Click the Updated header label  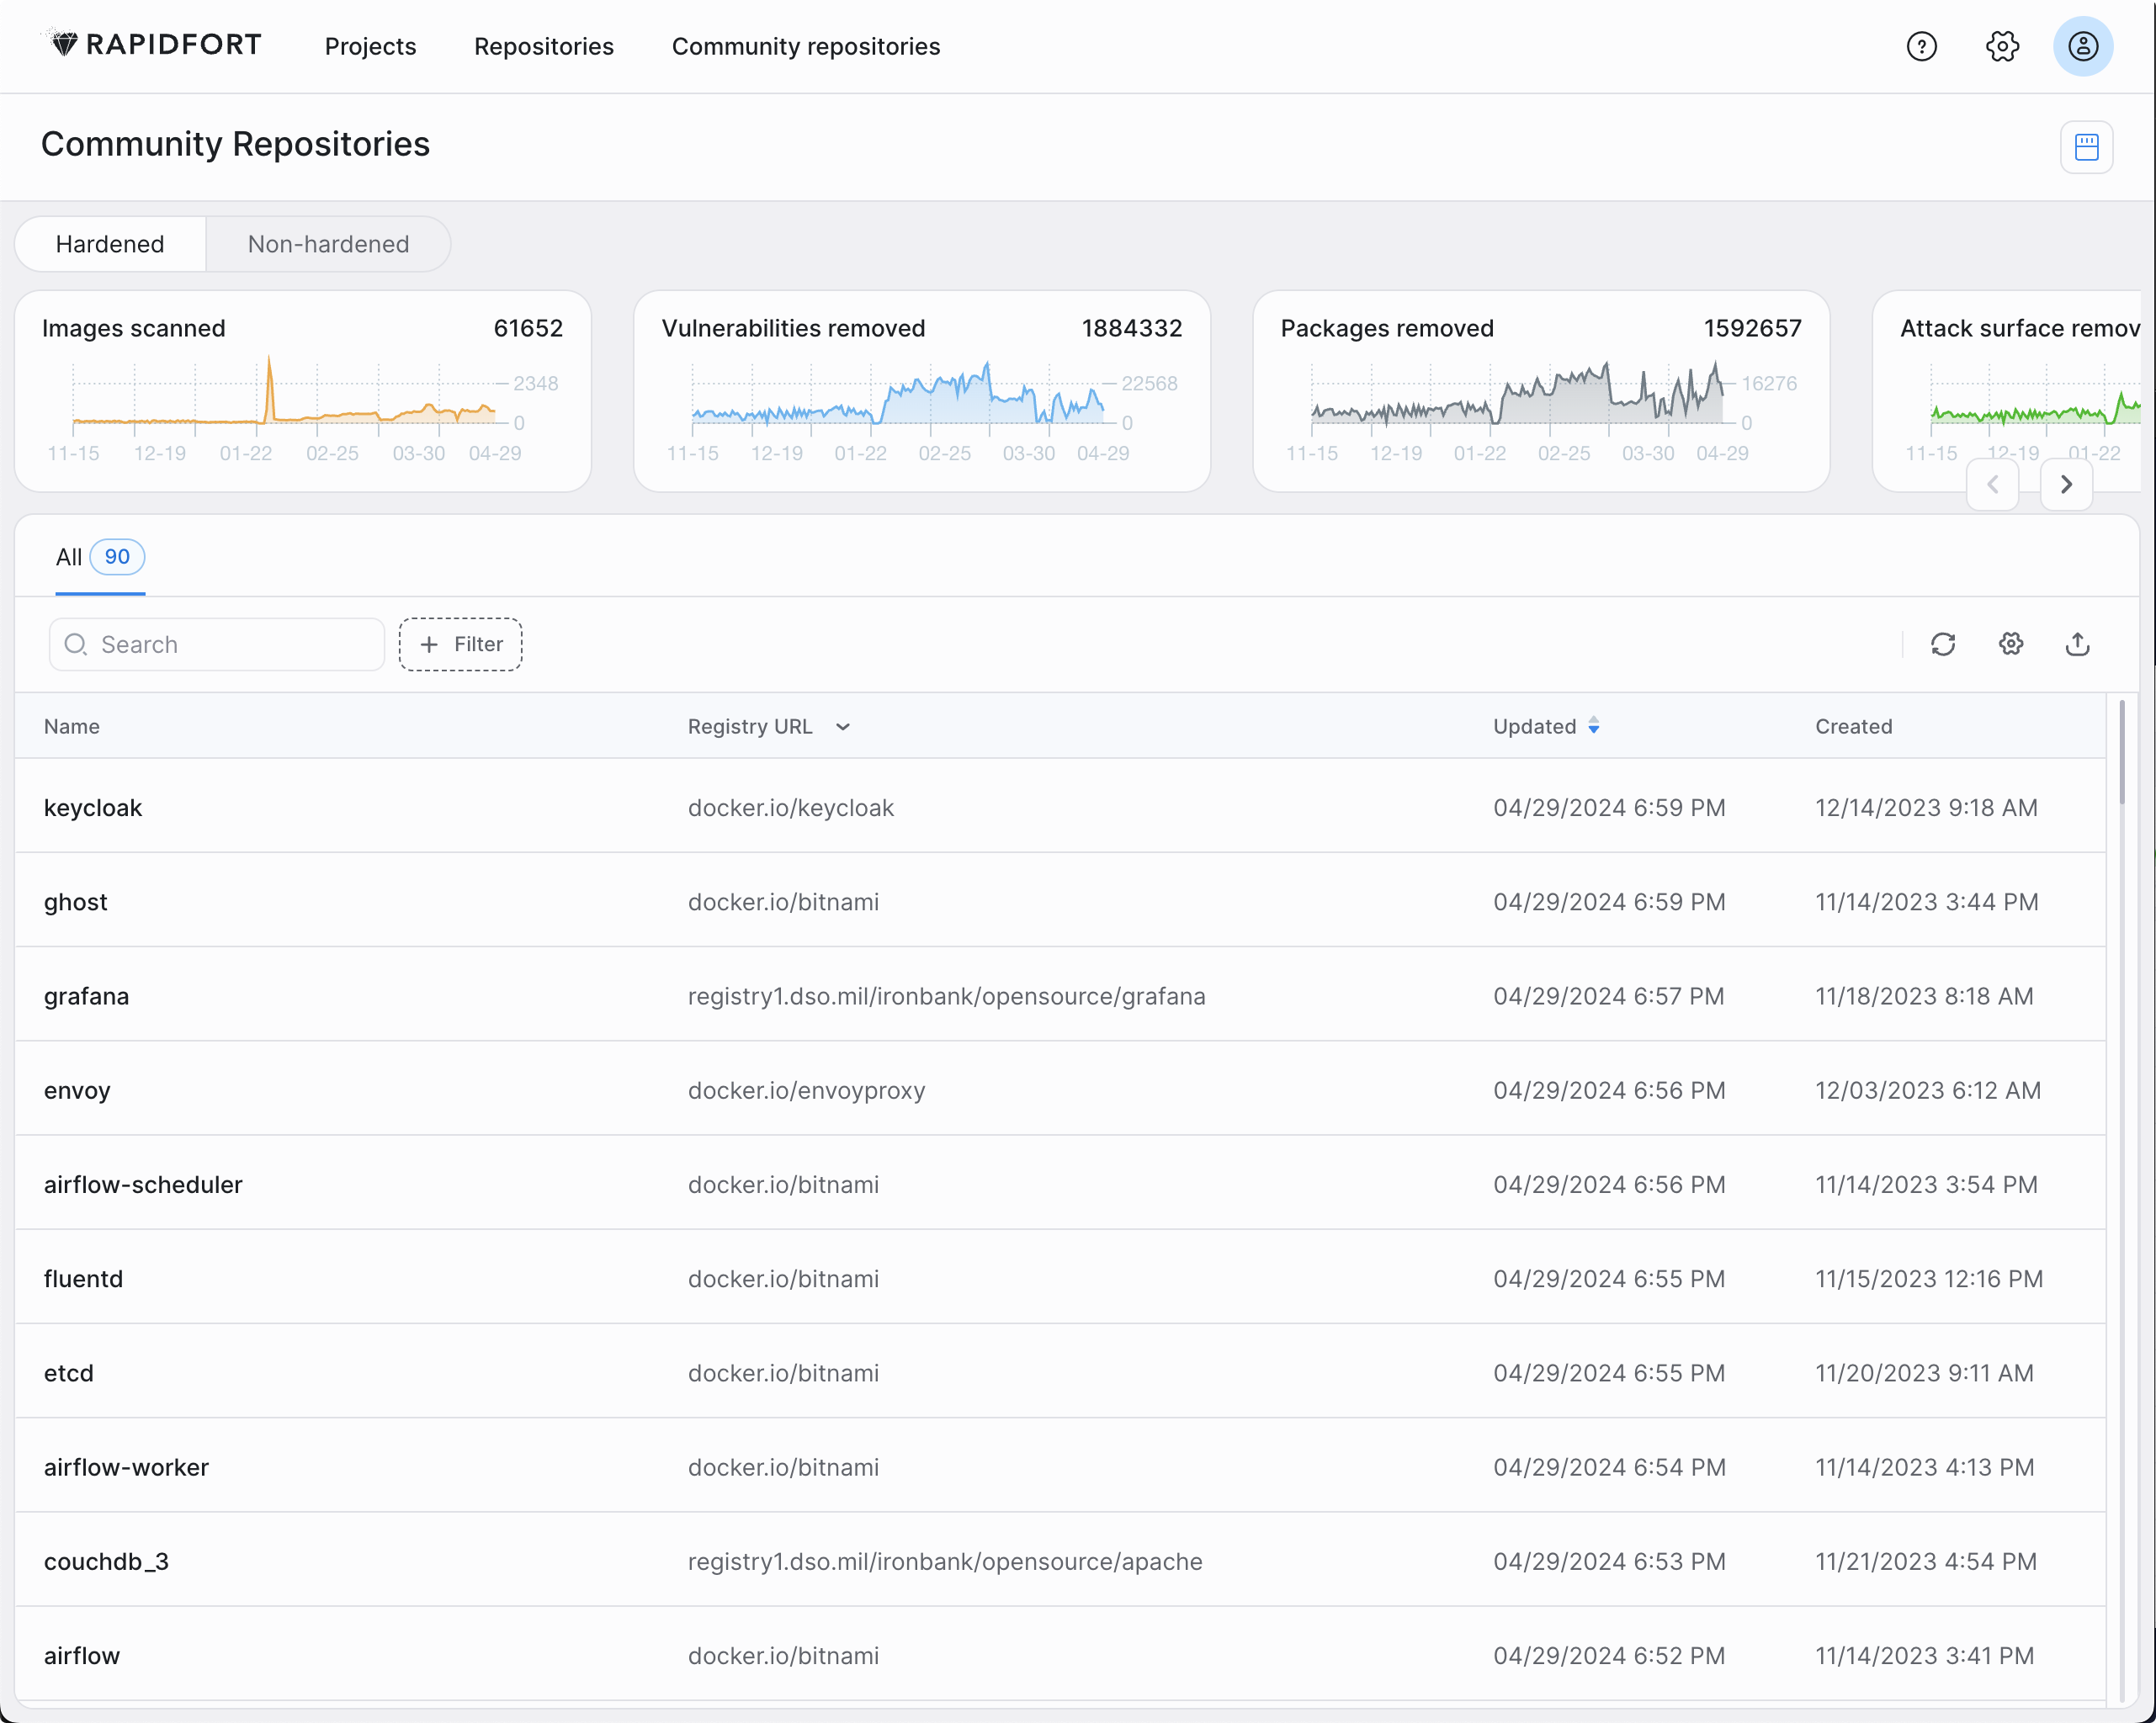(1534, 727)
